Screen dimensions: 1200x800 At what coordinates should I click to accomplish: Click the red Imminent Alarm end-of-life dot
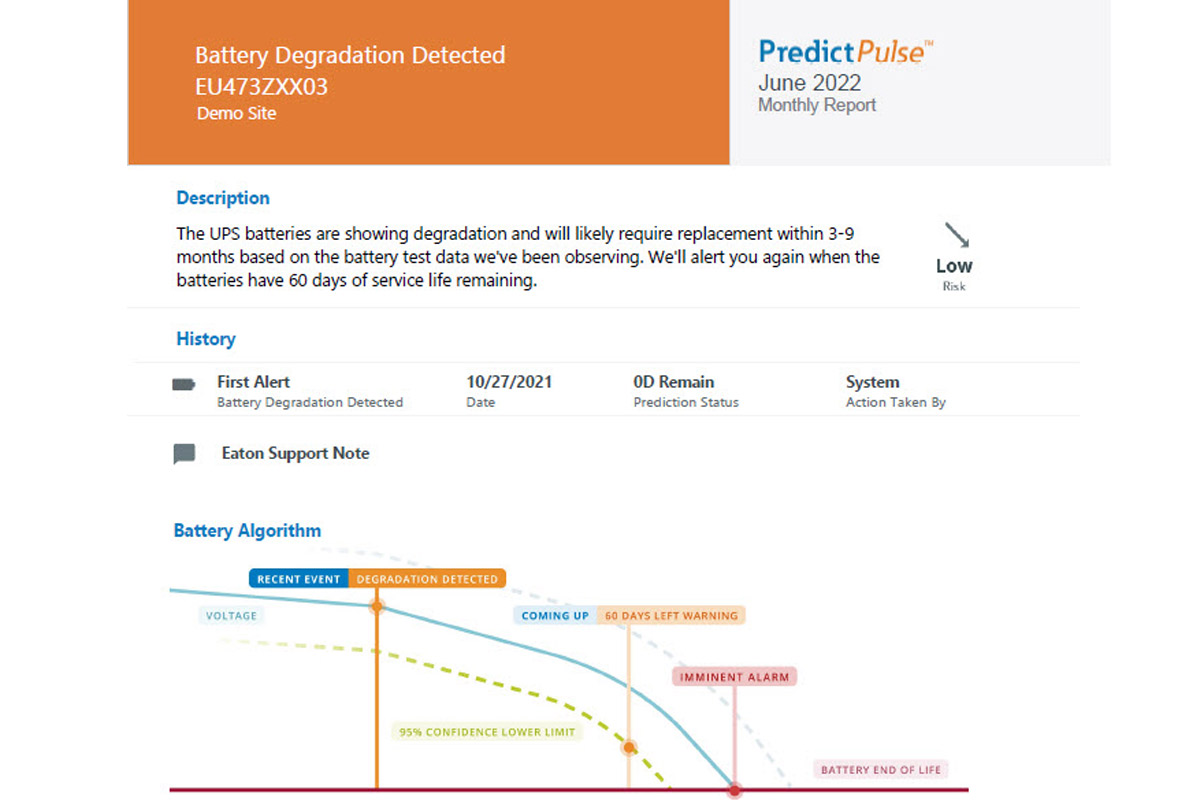(735, 790)
